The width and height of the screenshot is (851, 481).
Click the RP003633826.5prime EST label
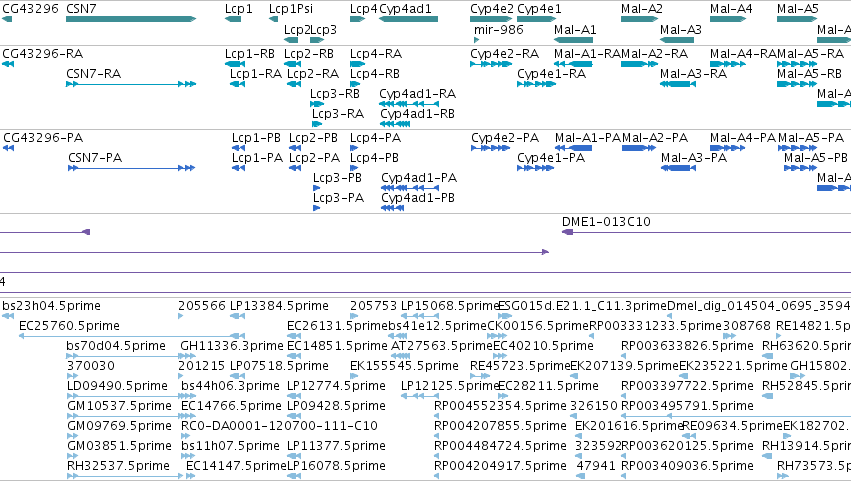point(688,346)
